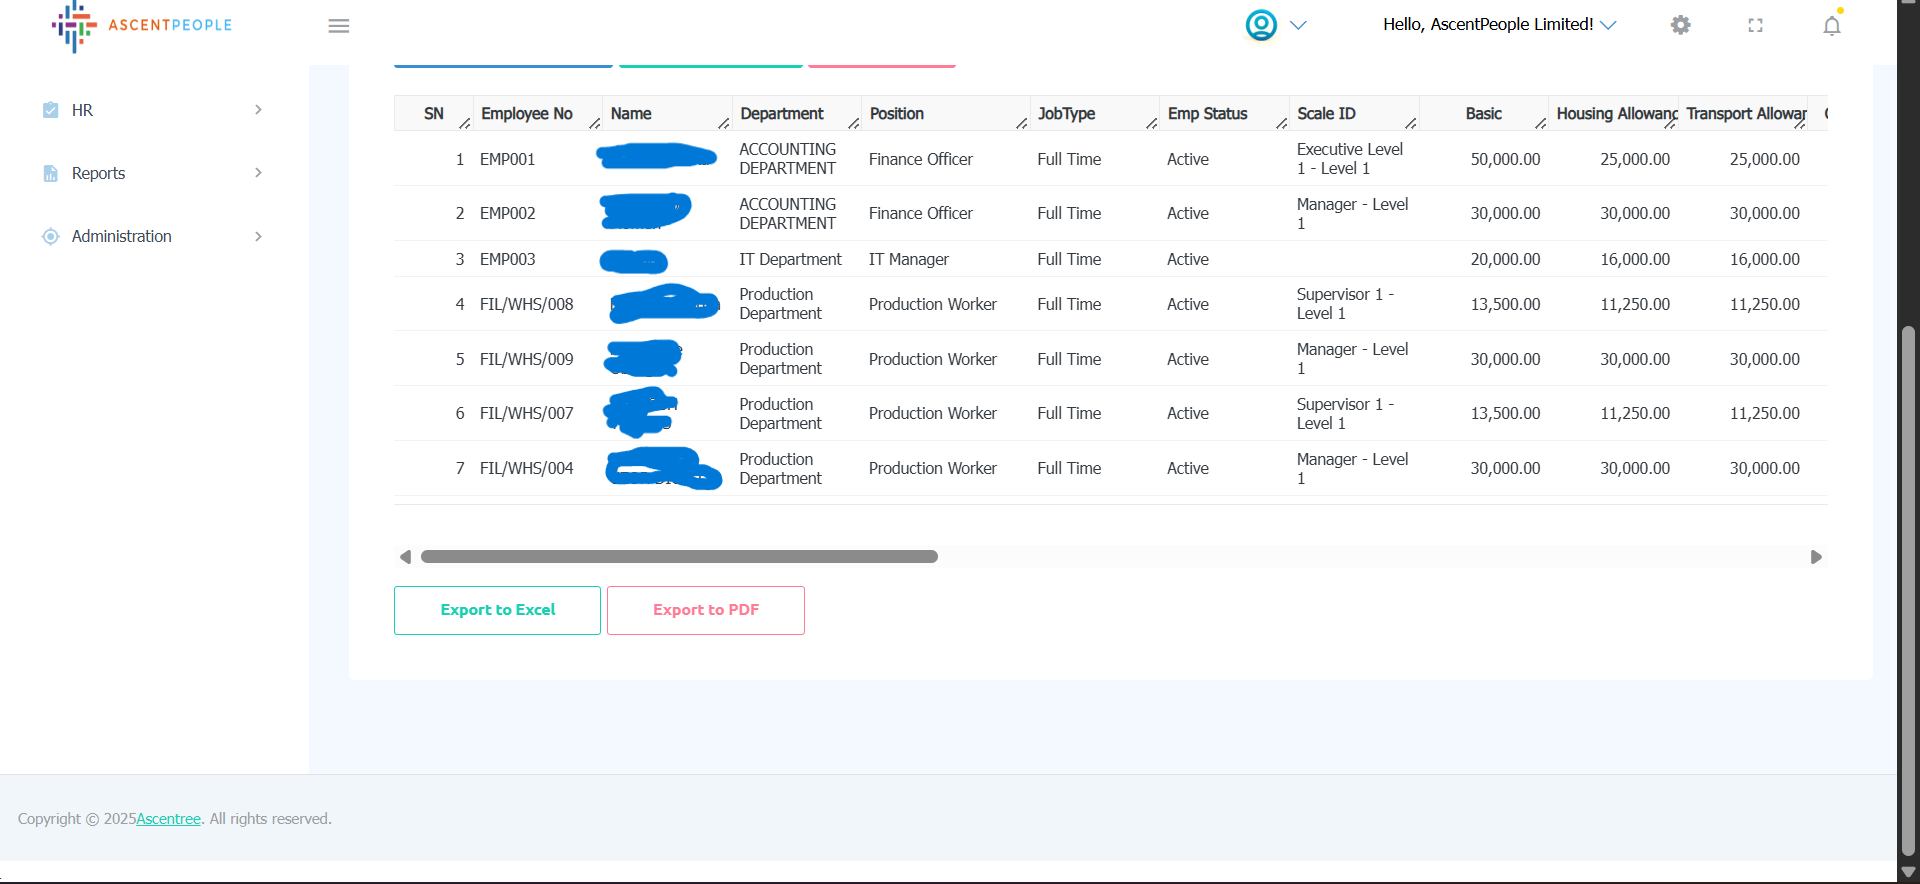The image size is (1920, 884).
Task: Expand the Administration menu chevron
Action: point(258,236)
